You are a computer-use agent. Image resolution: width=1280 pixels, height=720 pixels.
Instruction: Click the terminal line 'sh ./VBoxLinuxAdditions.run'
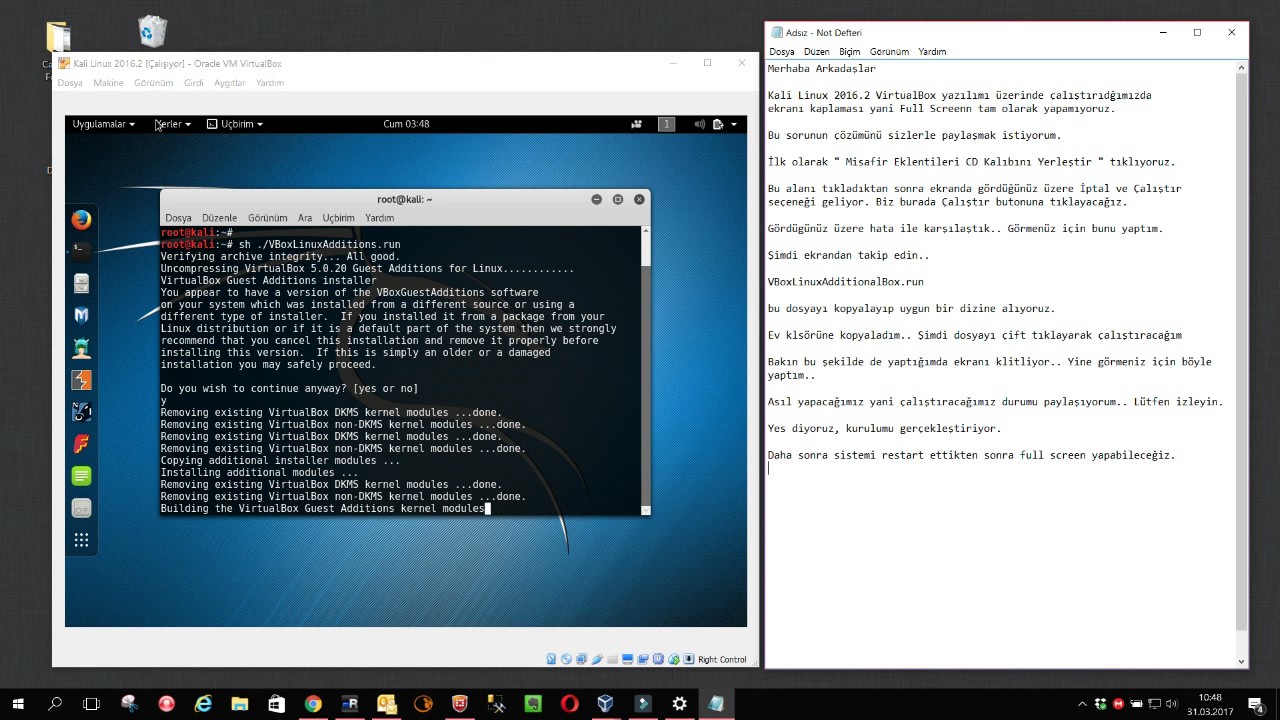click(319, 244)
